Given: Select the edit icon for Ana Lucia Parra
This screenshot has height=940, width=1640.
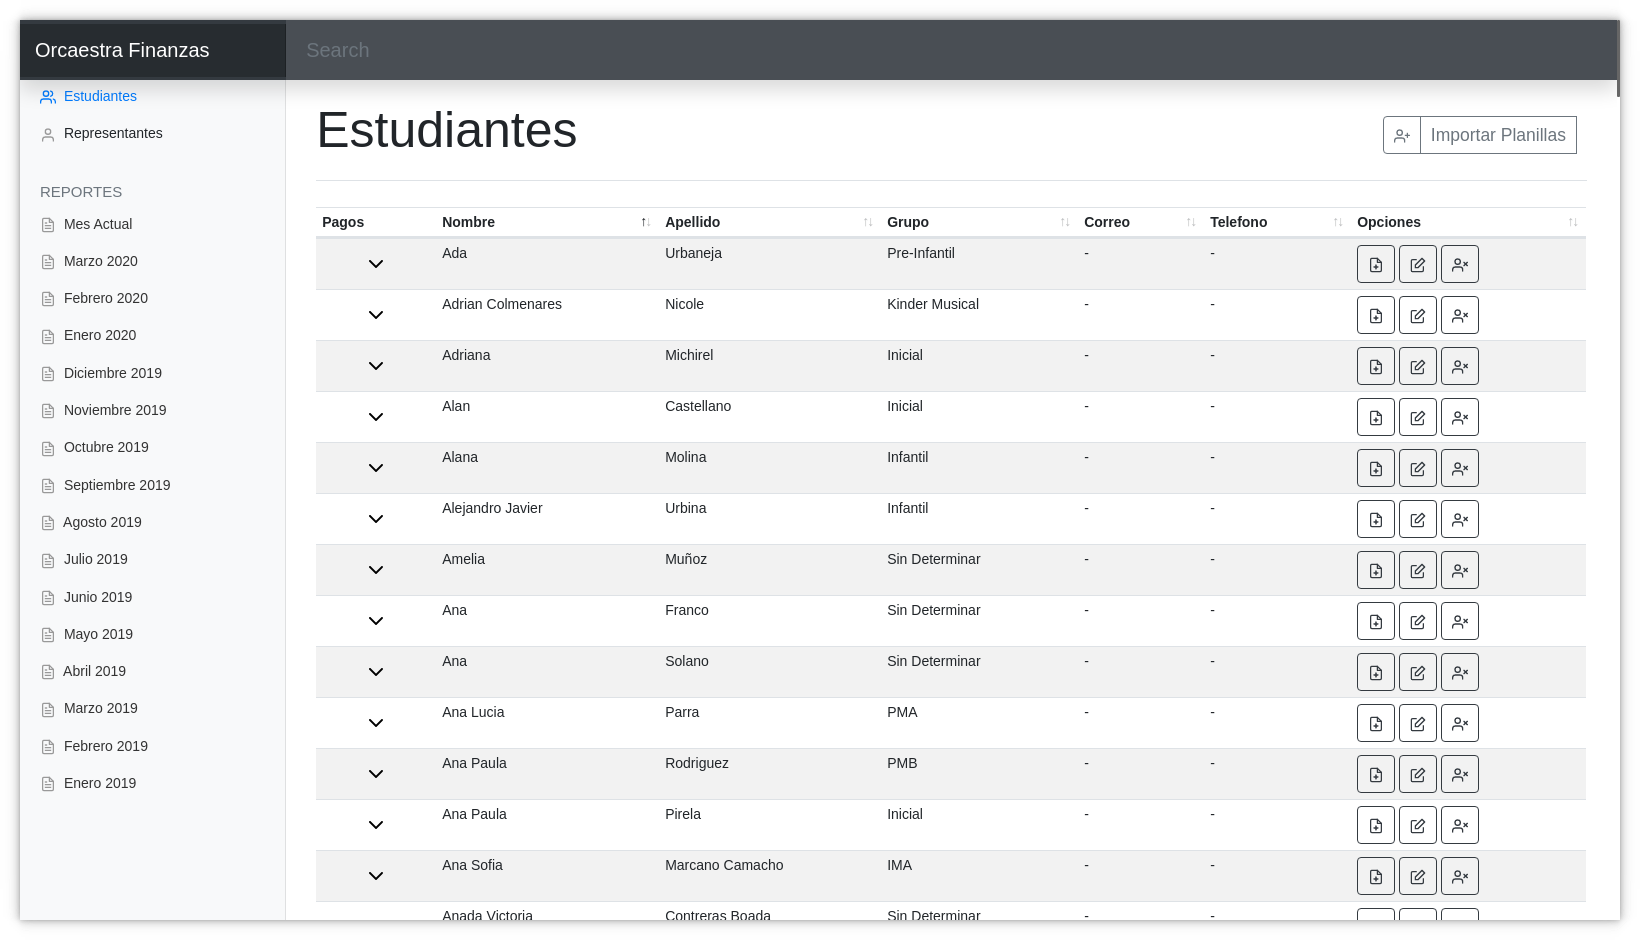Looking at the screenshot, I should point(1417,723).
